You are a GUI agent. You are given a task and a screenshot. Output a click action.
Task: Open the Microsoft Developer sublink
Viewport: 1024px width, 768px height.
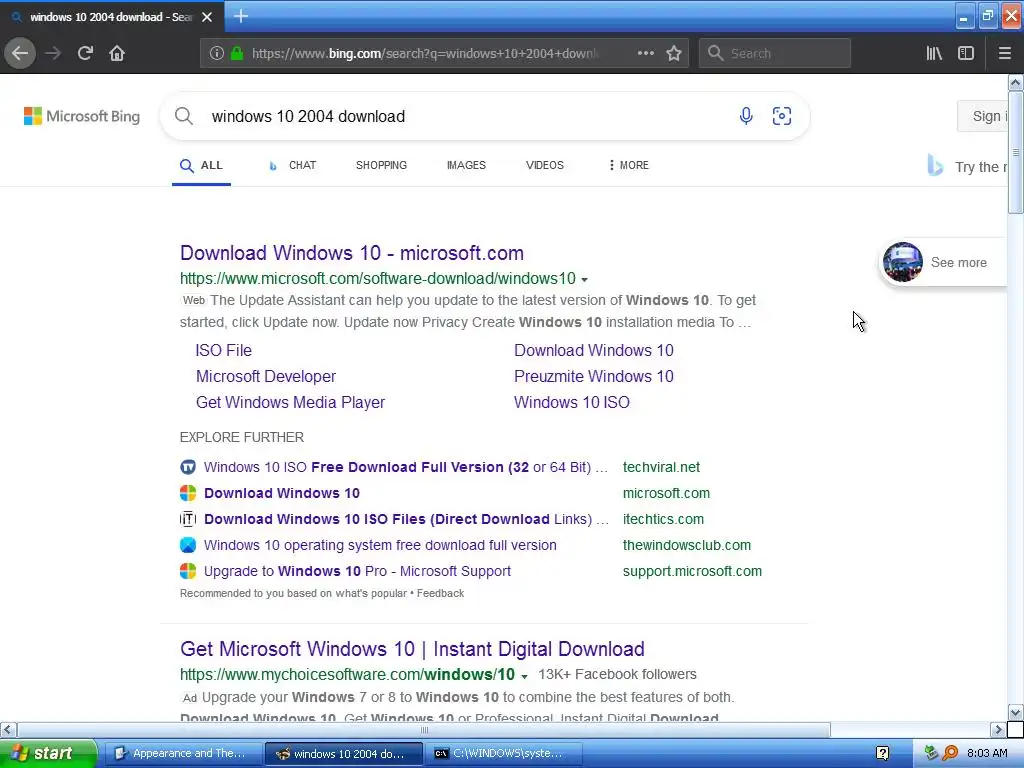[x=266, y=376]
